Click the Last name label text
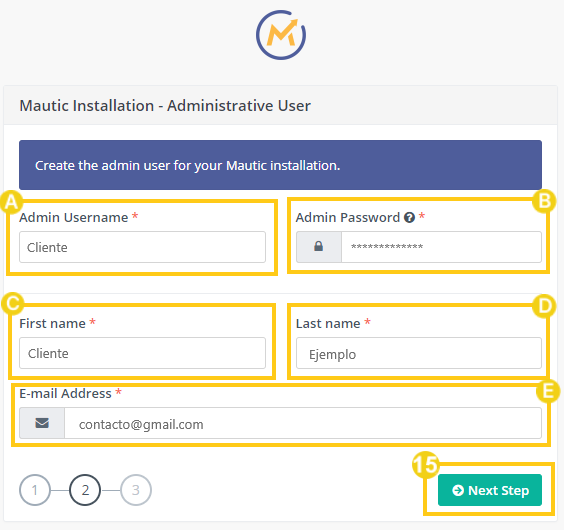This screenshot has height=530, width=564. point(328,323)
